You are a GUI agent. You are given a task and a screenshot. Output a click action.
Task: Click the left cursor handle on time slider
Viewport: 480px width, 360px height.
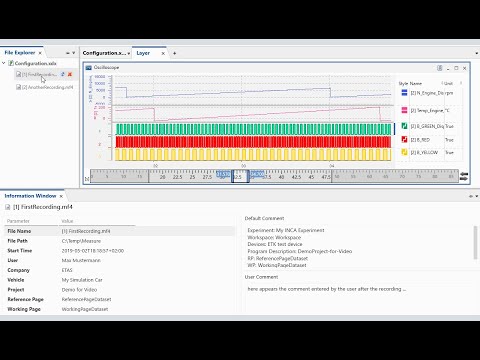pos(232,176)
